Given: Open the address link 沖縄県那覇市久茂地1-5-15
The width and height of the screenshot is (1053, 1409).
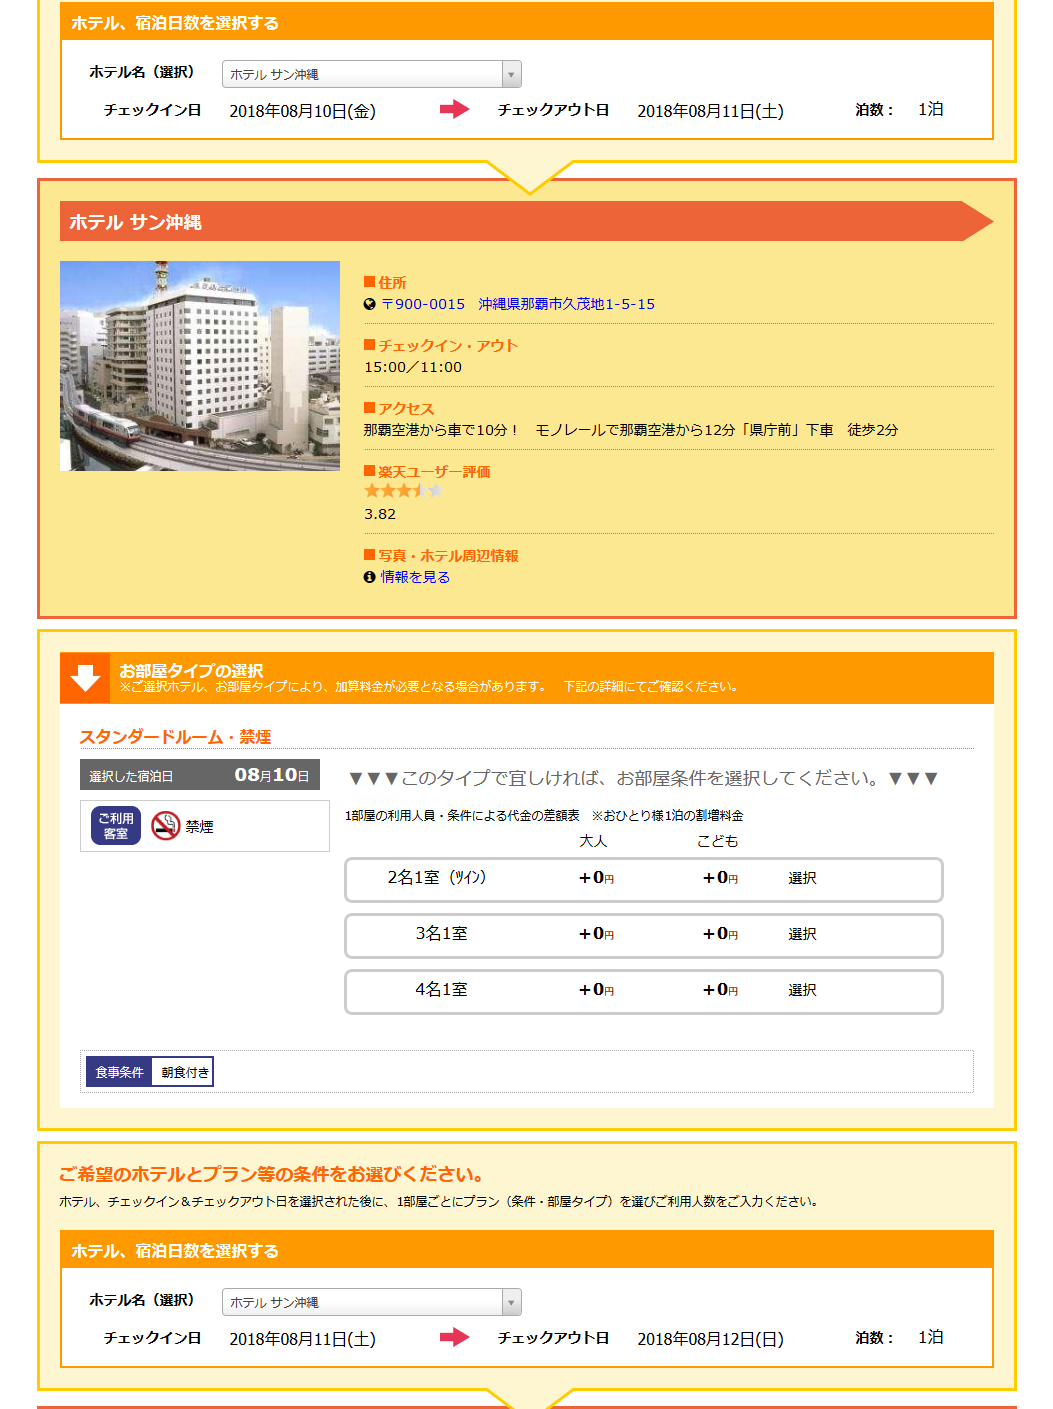Looking at the screenshot, I should 566,304.
